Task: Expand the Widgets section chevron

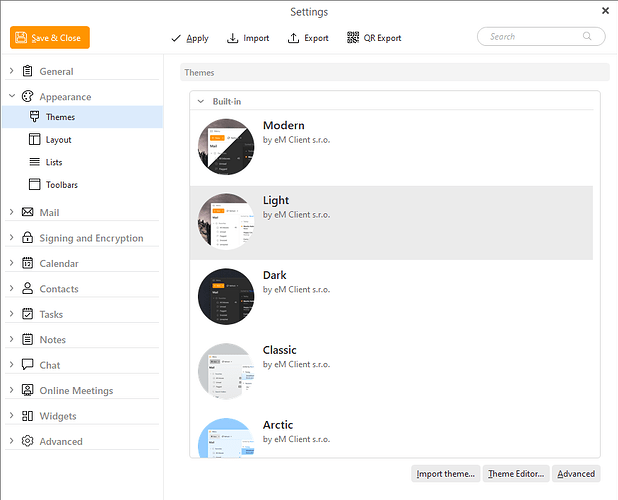Action: coord(11,415)
